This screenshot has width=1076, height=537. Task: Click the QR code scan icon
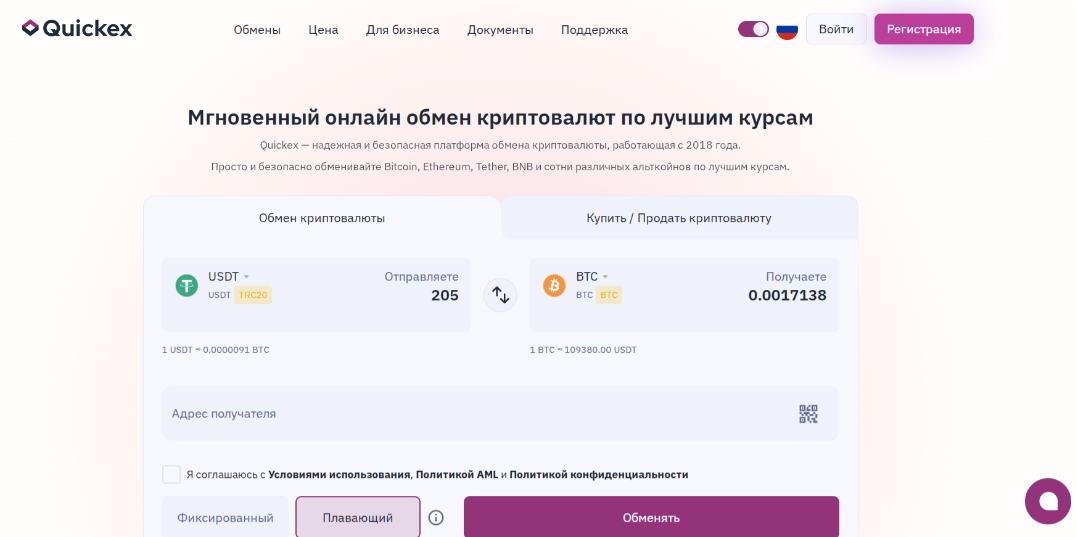tap(808, 414)
